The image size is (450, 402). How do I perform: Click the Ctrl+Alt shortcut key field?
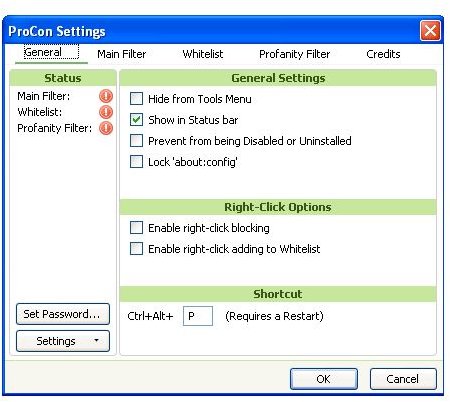click(x=198, y=316)
